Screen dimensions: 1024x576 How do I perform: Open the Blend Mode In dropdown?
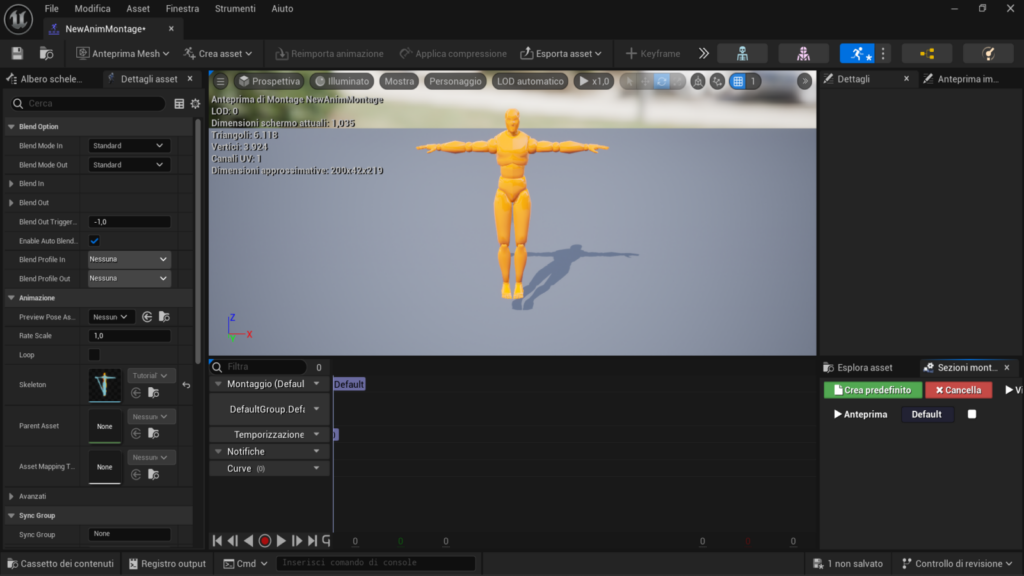click(x=129, y=146)
